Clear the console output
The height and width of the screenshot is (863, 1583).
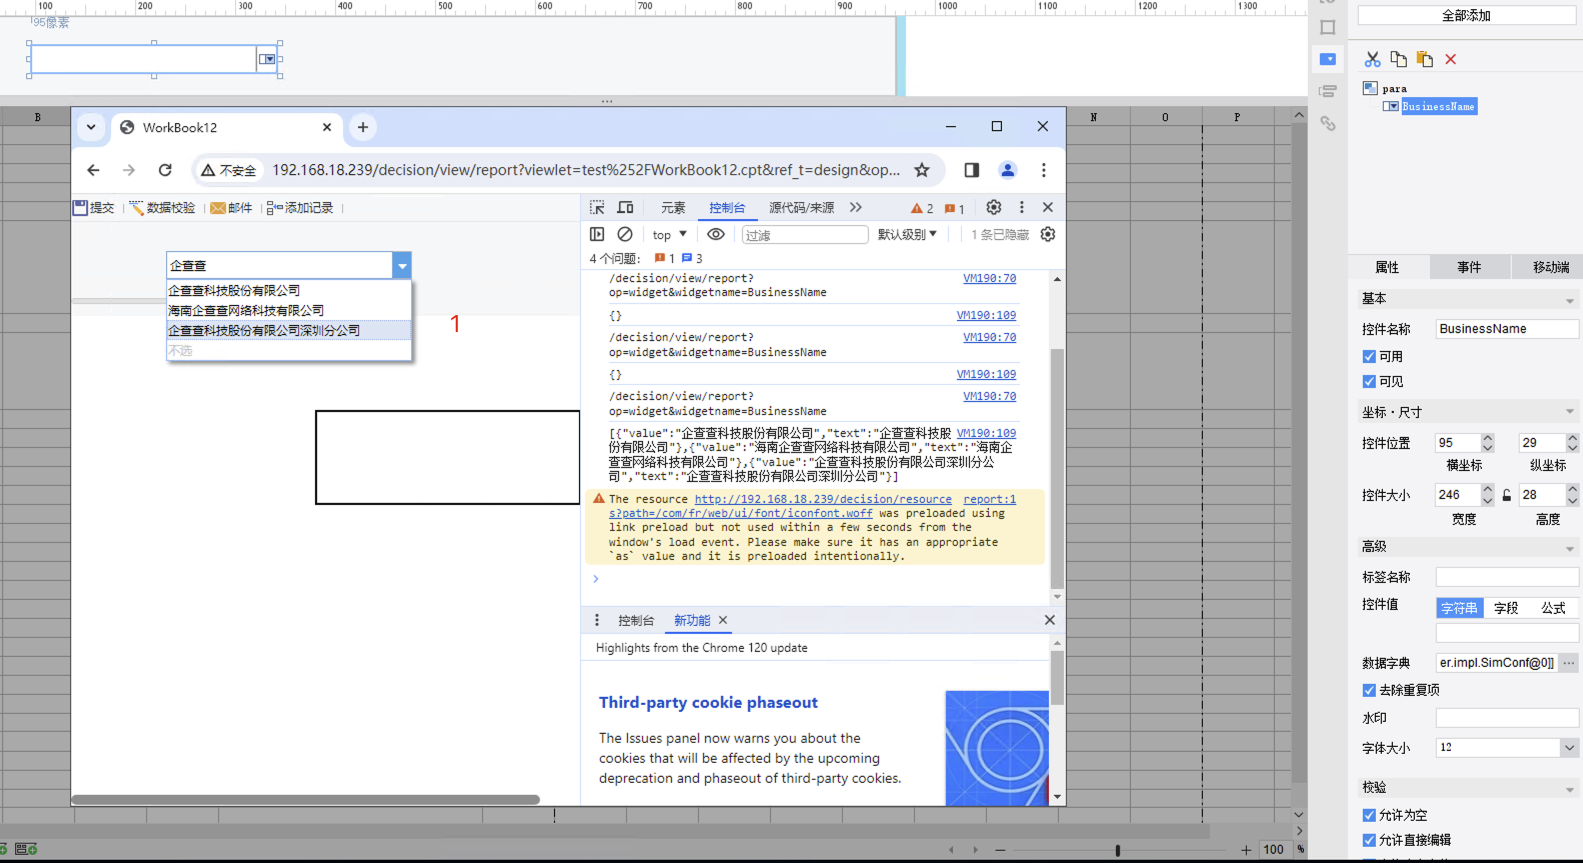(625, 234)
